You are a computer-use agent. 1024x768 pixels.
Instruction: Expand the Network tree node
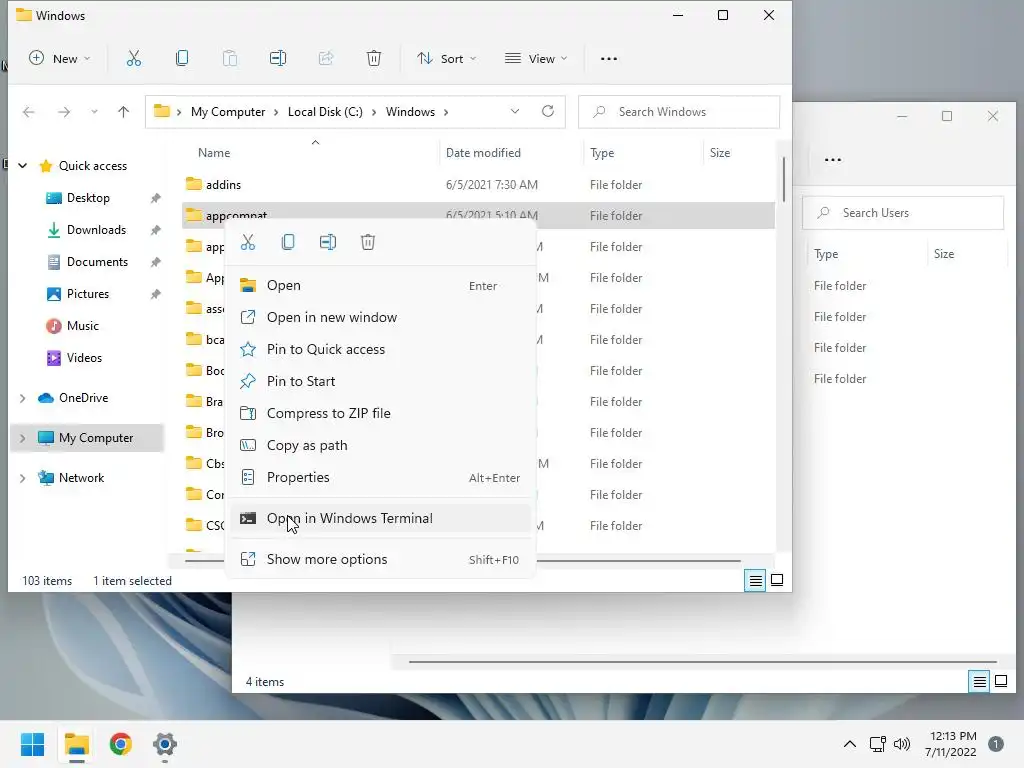click(23, 478)
